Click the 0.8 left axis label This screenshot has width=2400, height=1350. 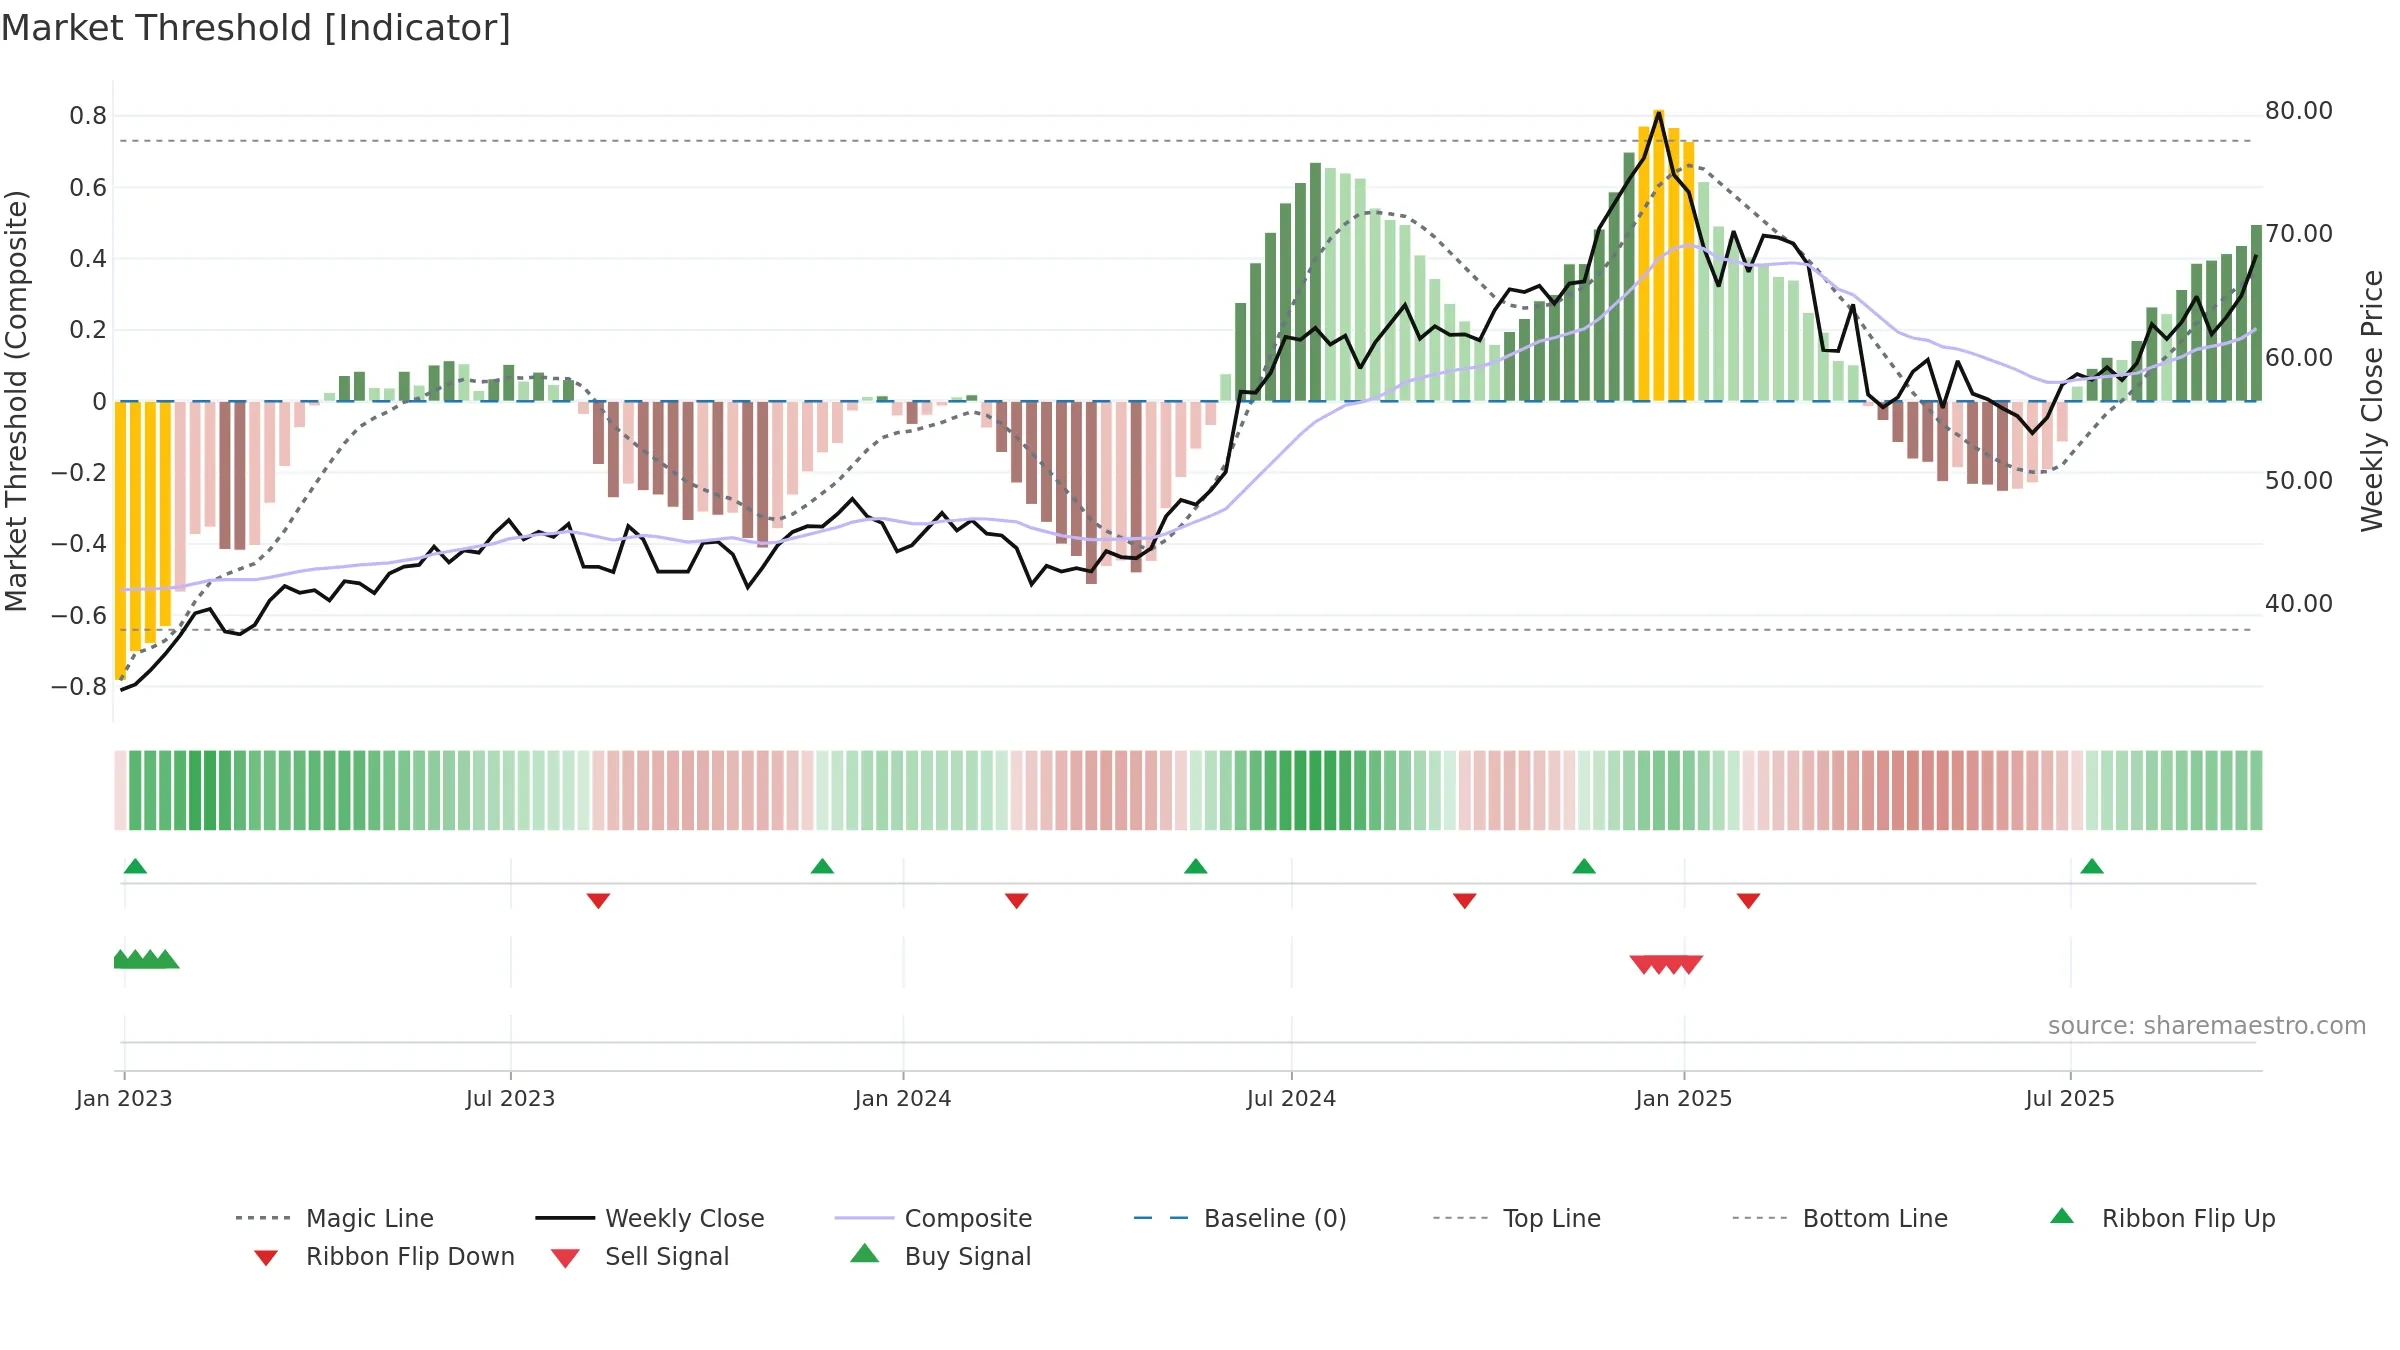coord(88,116)
